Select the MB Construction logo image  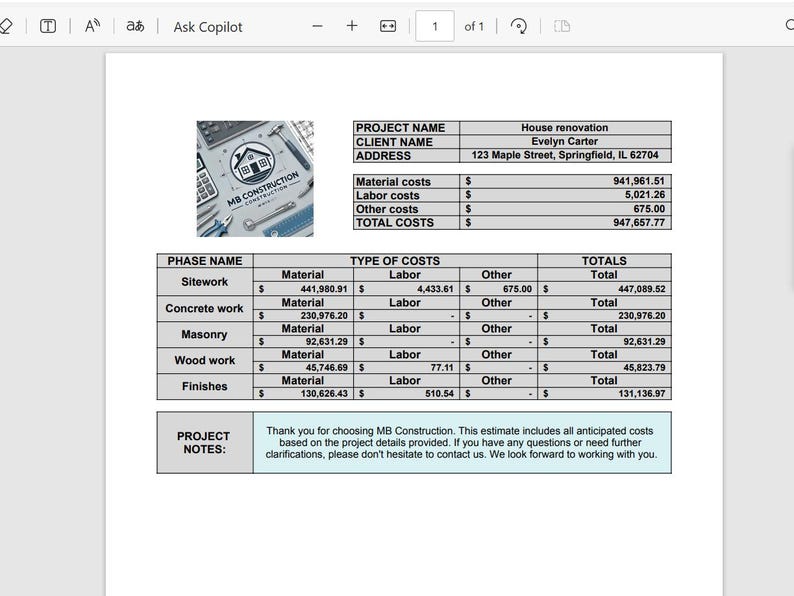[x=255, y=179]
